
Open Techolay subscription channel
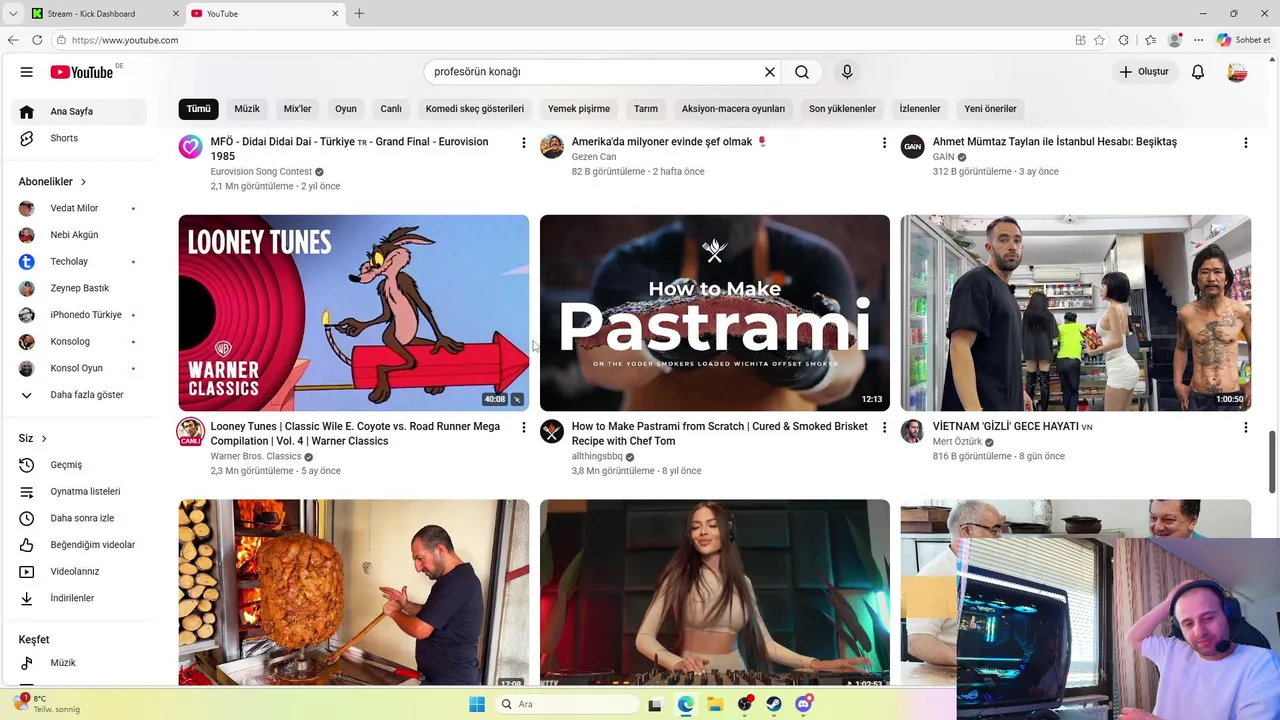point(79,262)
